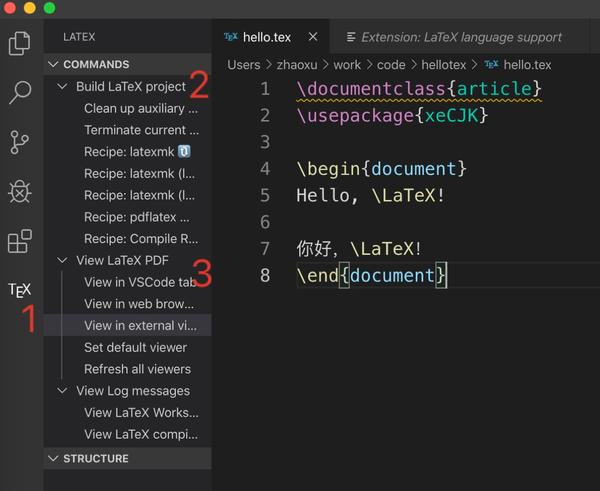Open the Explorer view in activity bar
600x491 pixels.
(x=19, y=44)
